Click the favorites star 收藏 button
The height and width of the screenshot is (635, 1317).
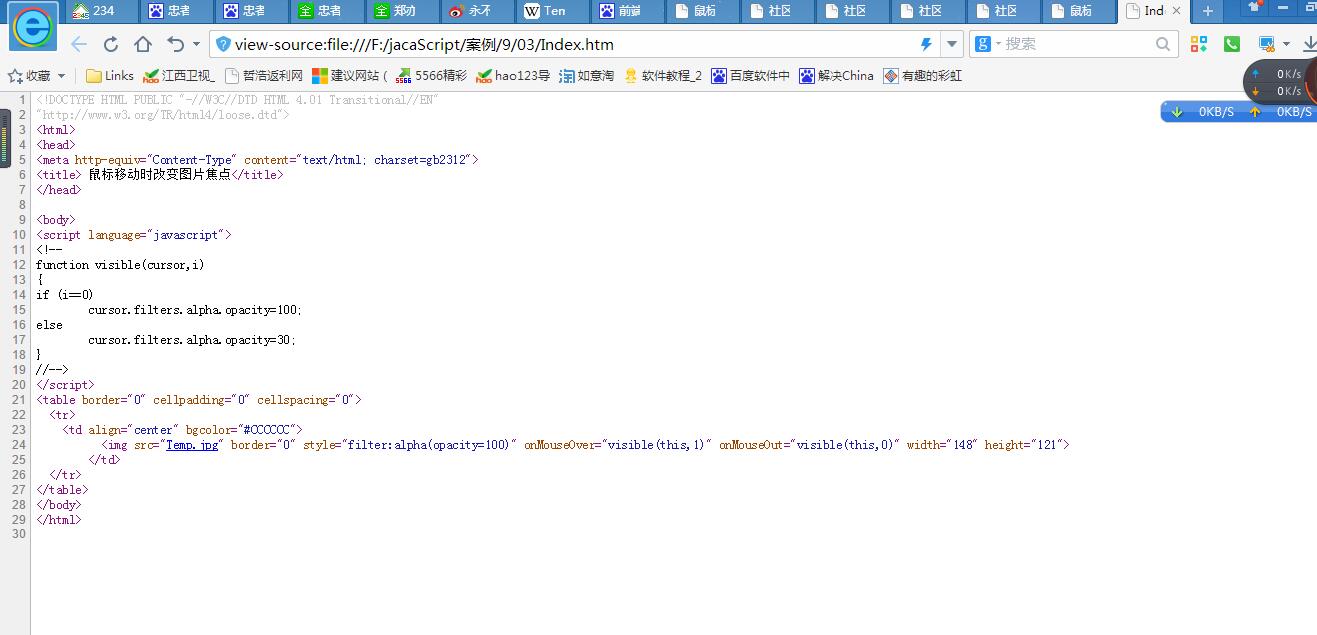pyautogui.click(x=29, y=75)
